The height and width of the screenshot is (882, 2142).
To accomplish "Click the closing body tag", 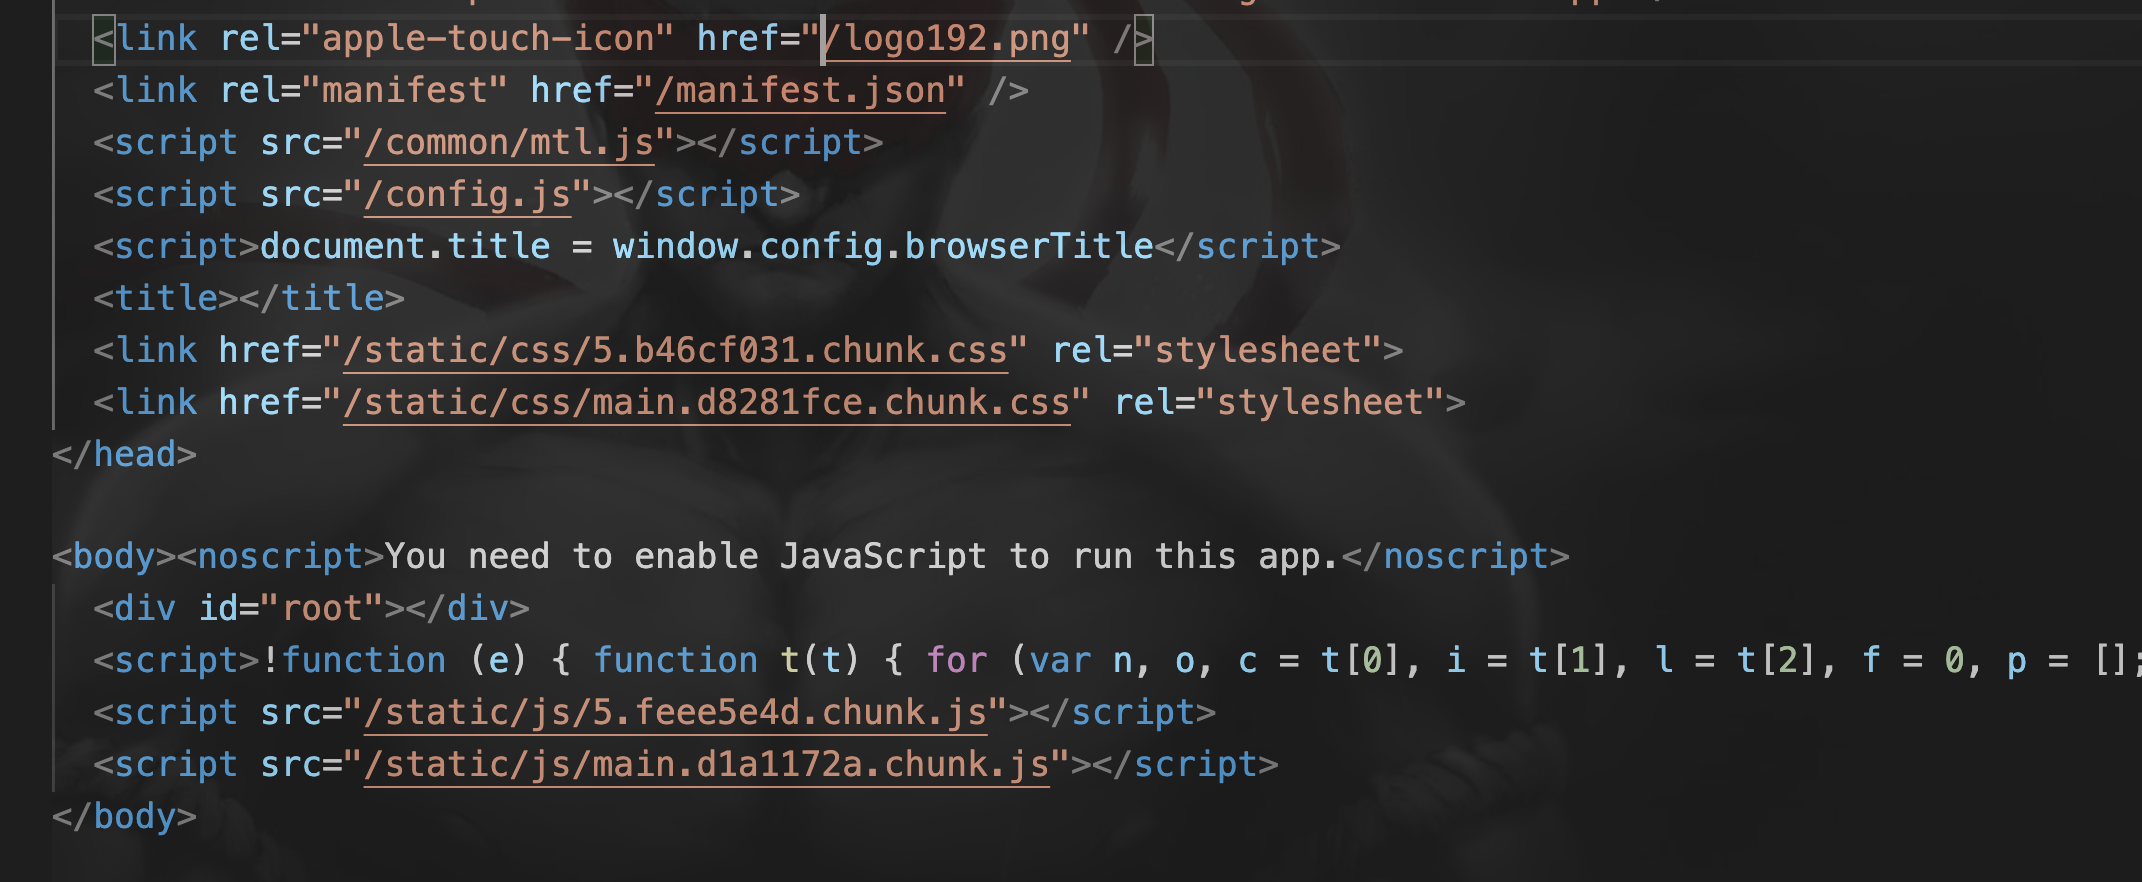I will [124, 817].
